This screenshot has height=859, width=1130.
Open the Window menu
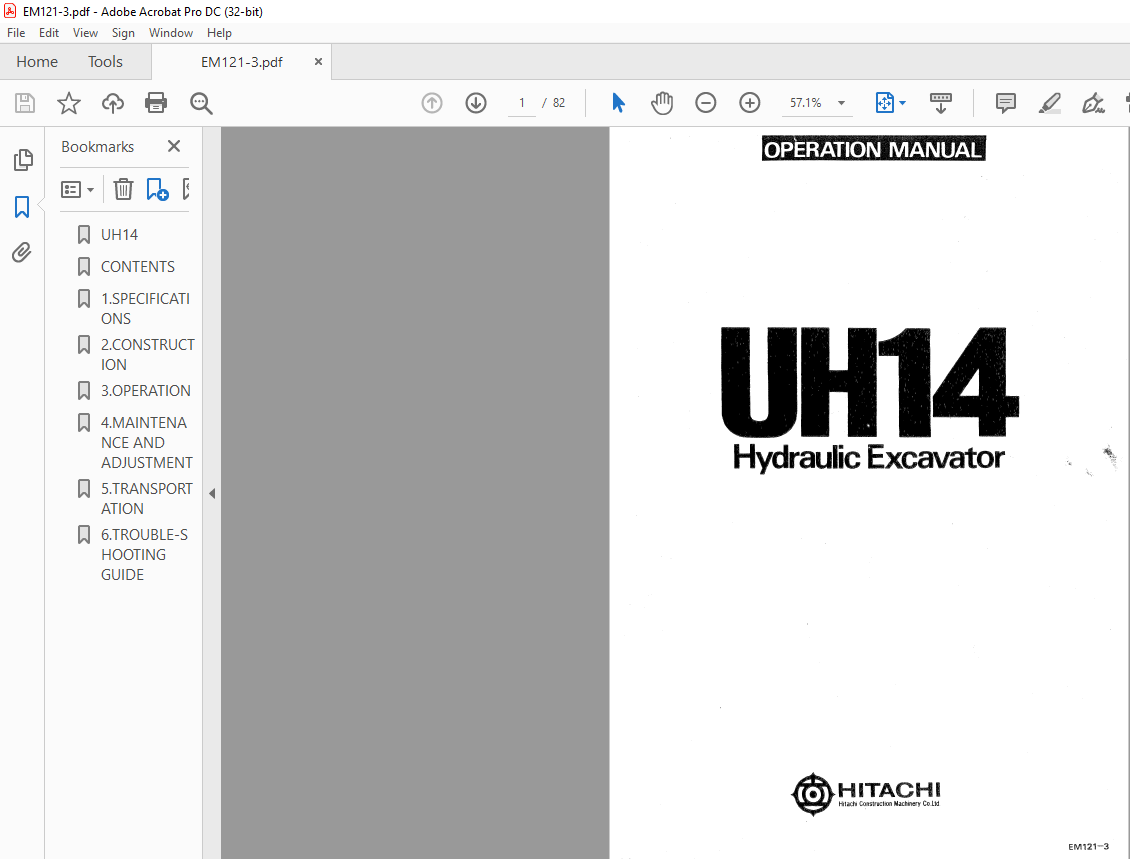coord(171,32)
